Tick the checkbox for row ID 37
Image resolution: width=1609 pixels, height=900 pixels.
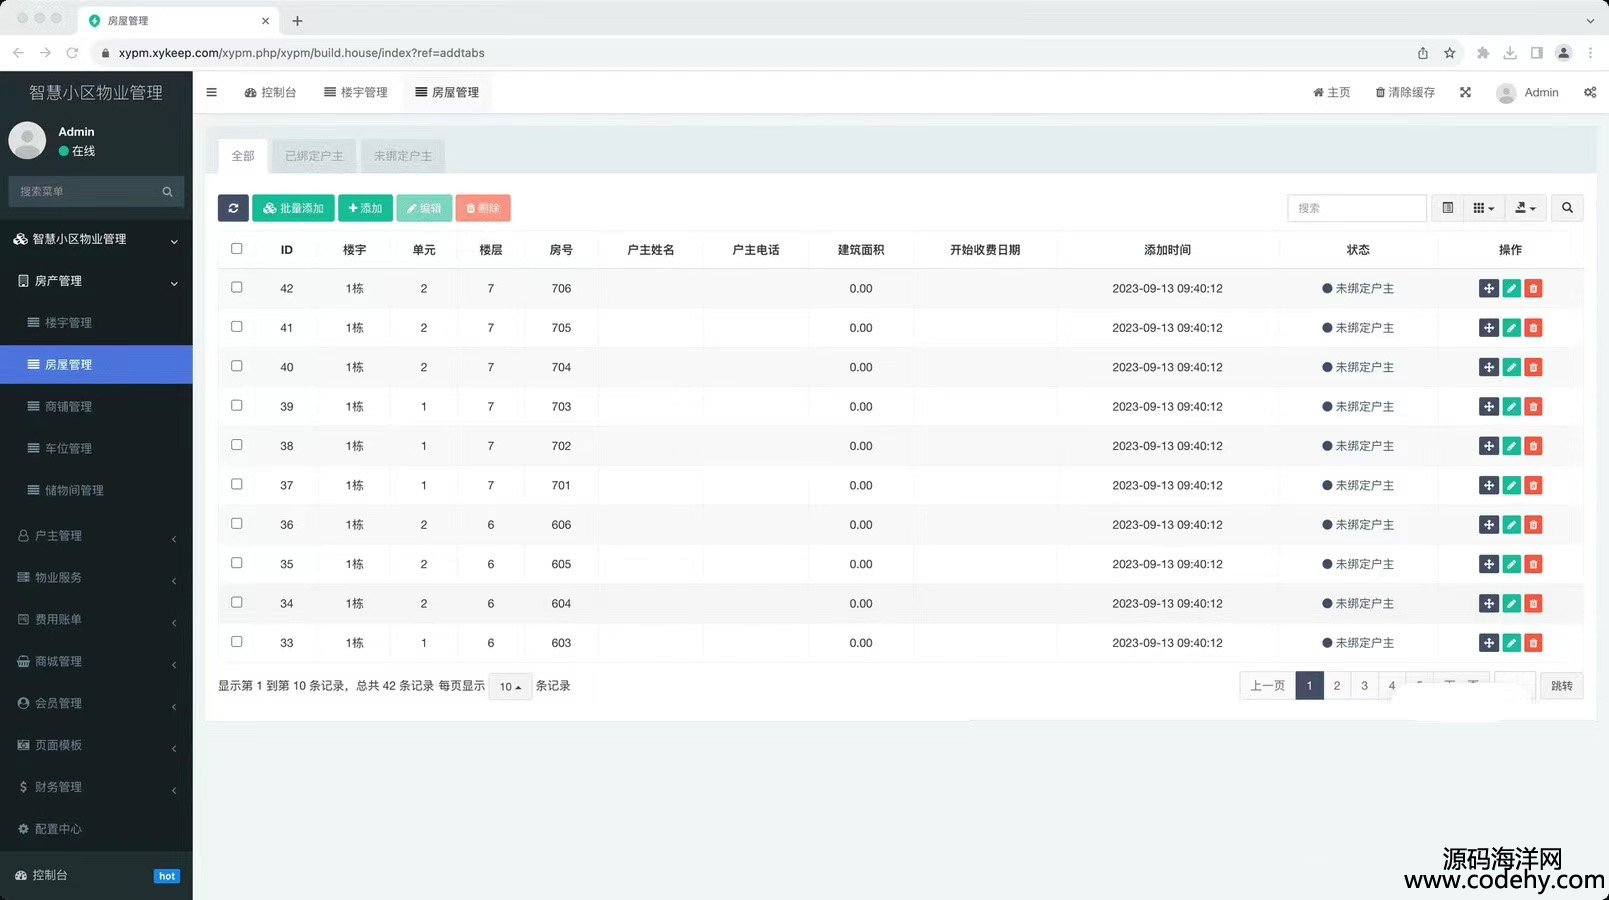(x=237, y=485)
